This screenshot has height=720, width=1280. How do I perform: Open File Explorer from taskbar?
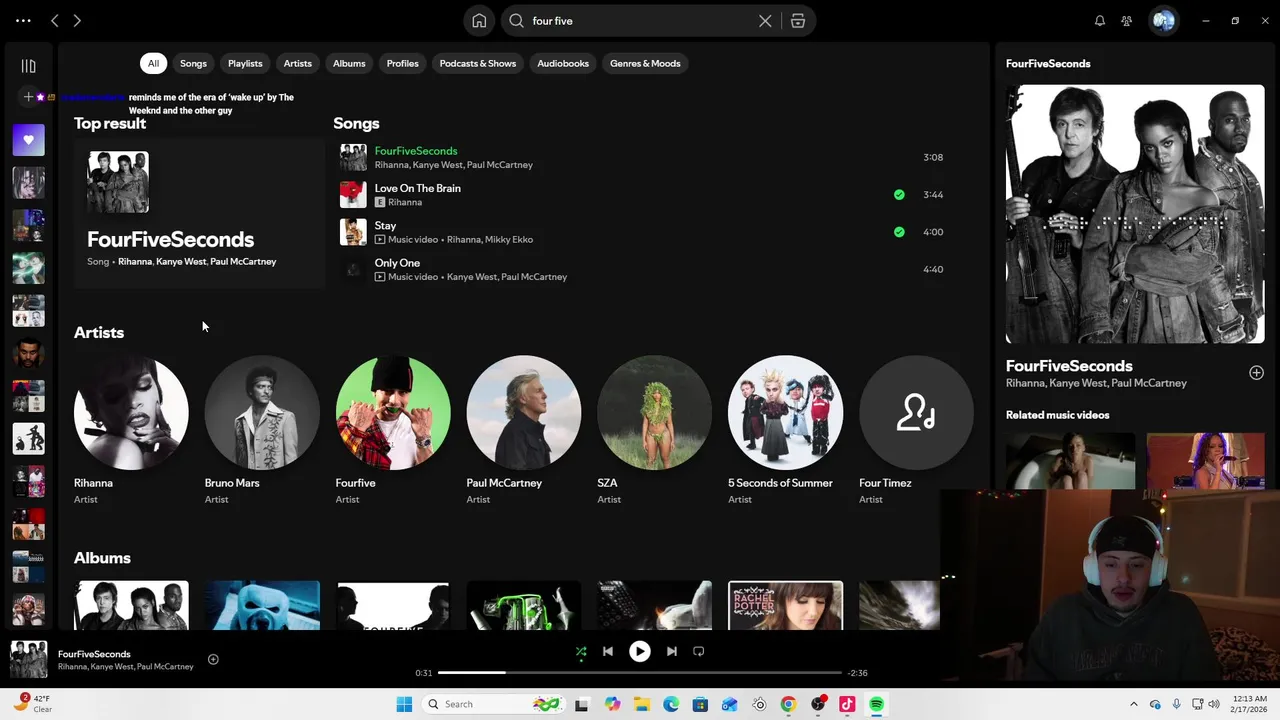click(641, 704)
